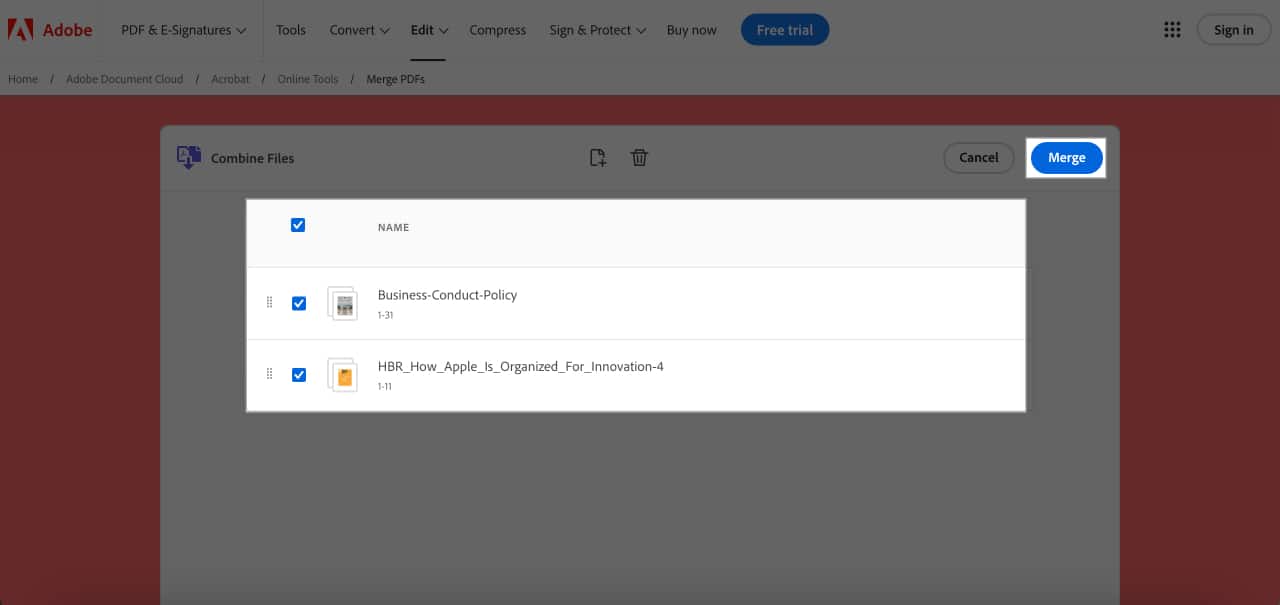Click the trash delete icon
Screen dimensions: 1280x605
point(640,157)
